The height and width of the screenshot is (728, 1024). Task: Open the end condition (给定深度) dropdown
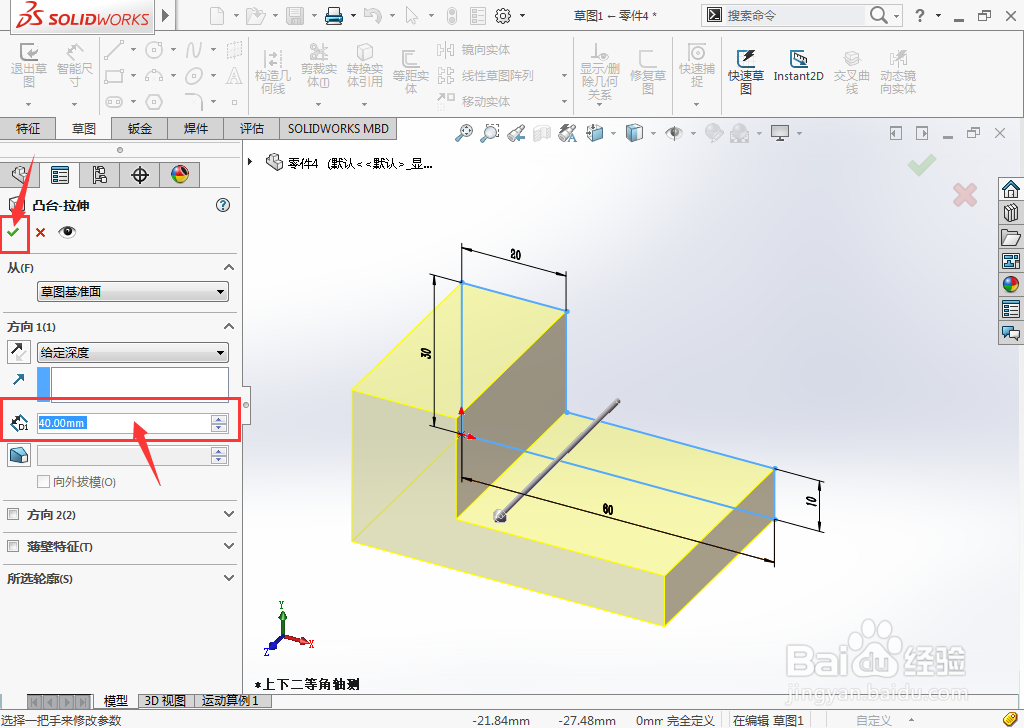point(133,353)
